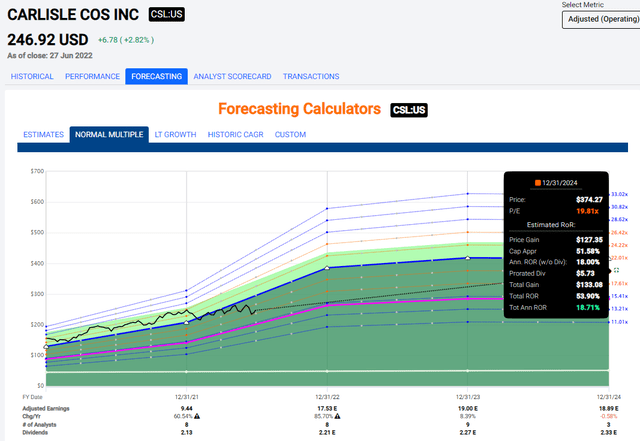Click the 12/31/22 fiscal year date label

coord(327,397)
